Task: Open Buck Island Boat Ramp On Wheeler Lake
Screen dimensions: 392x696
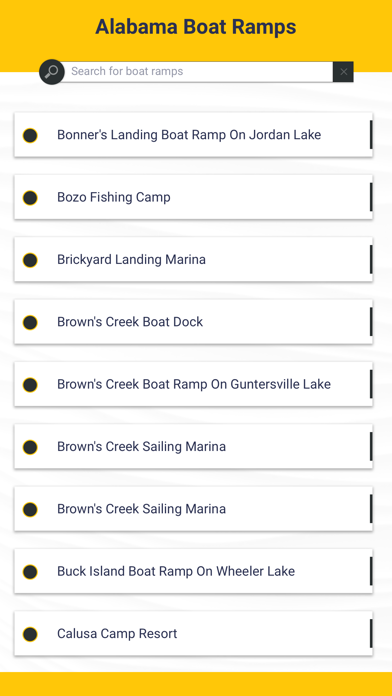Action: tap(194, 571)
